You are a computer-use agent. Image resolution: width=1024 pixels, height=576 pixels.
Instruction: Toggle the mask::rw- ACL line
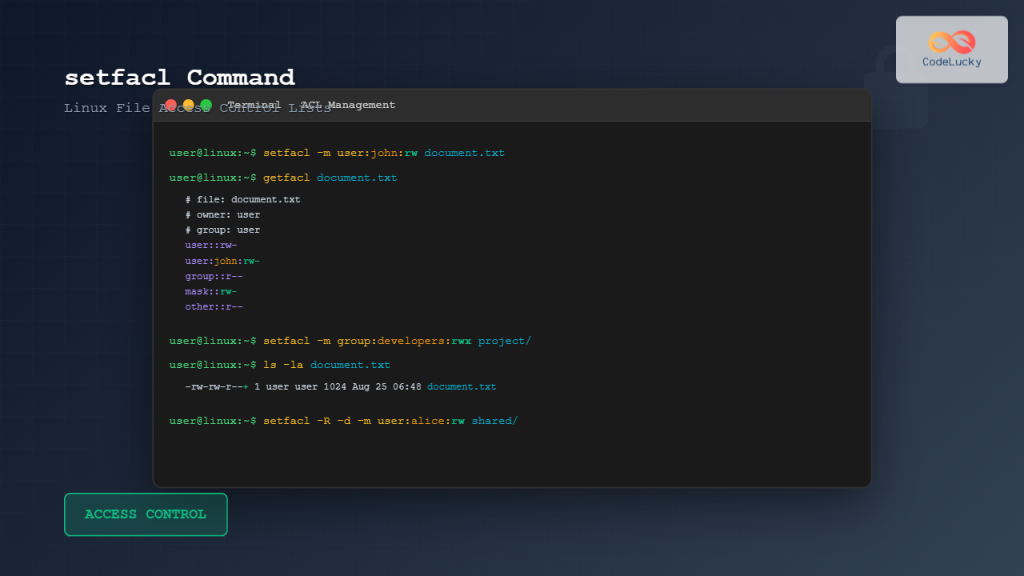click(210, 291)
